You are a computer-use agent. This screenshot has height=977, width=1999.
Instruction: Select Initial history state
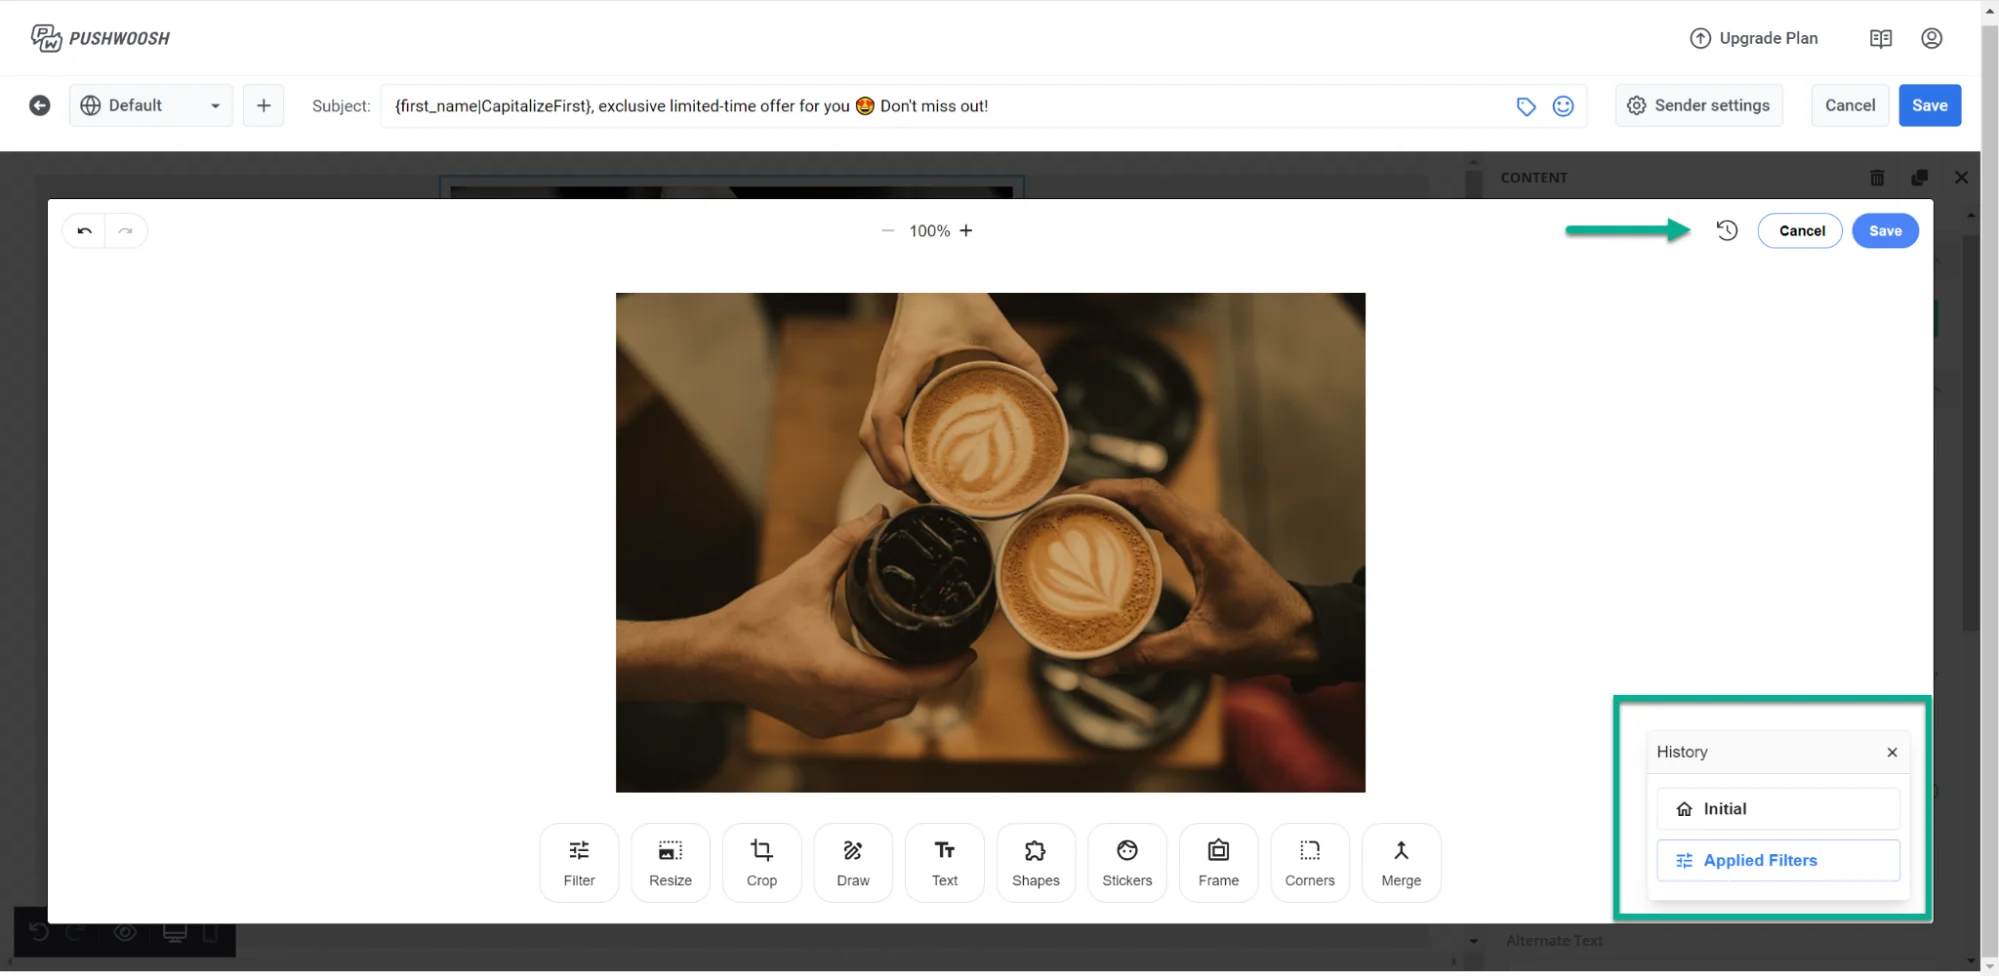click(x=1777, y=809)
